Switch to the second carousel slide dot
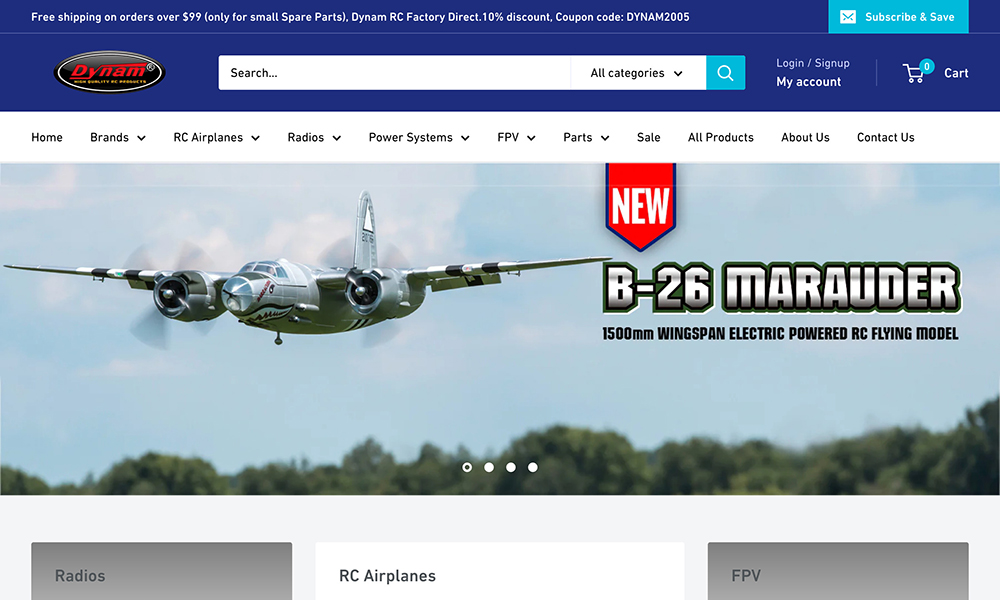This screenshot has height=600, width=1000. point(489,467)
